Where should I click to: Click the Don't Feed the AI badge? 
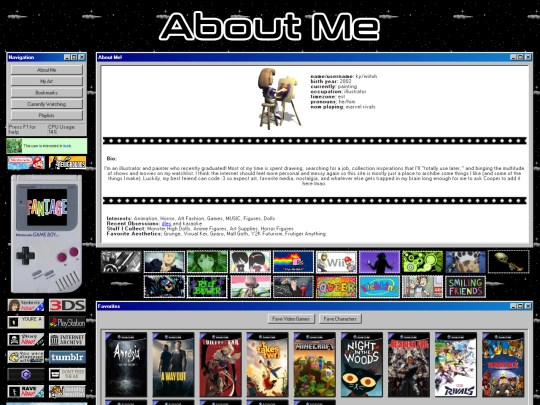pos(67,374)
